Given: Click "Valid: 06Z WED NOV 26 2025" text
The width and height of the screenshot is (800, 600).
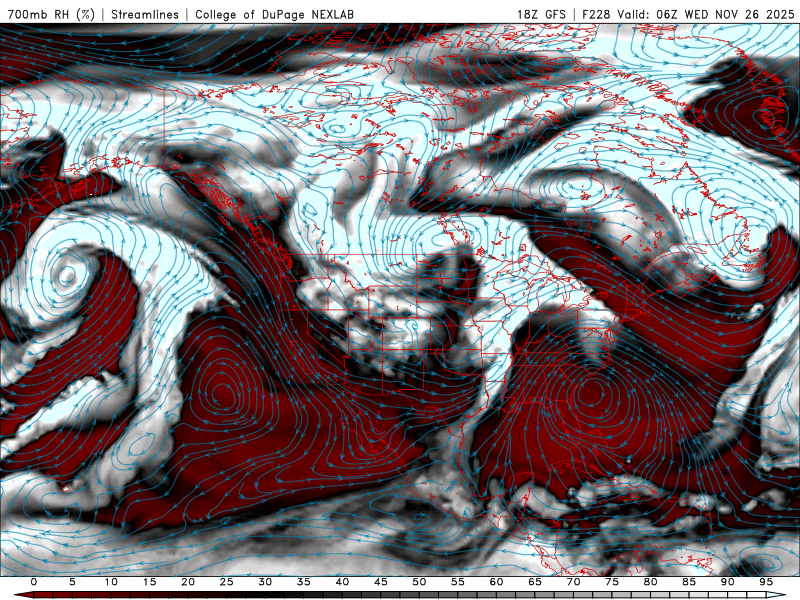Looking at the screenshot, I should pyautogui.click(x=706, y=14).
